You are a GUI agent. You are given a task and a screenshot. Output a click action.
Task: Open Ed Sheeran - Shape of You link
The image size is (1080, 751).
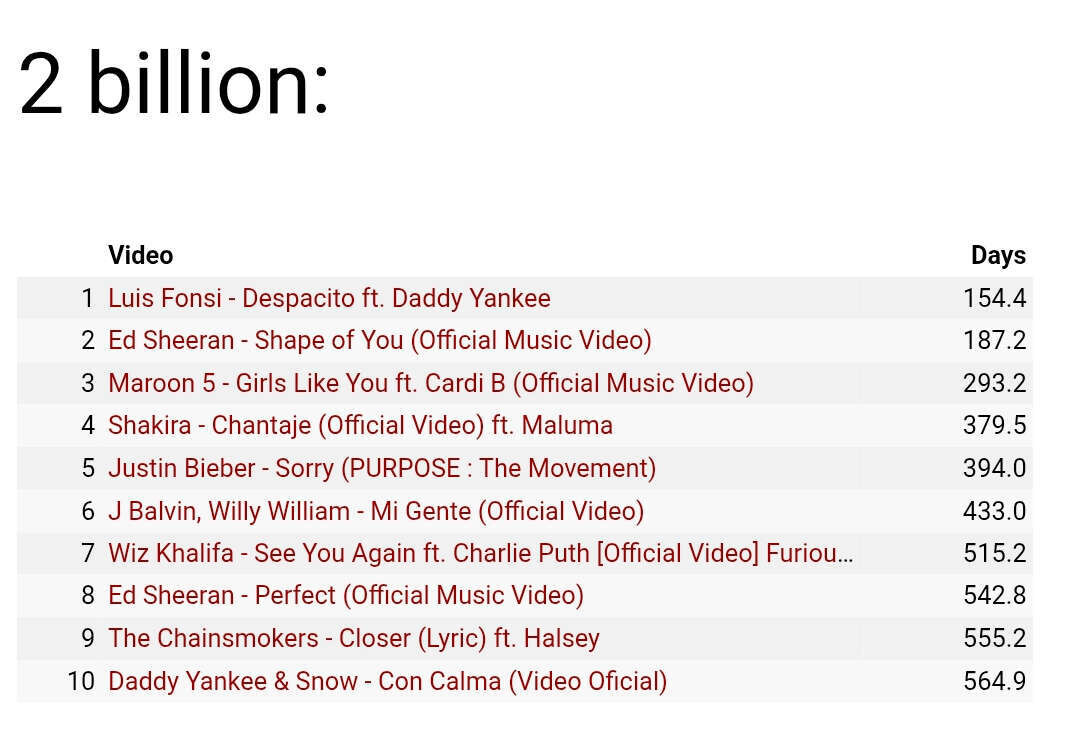pyautogui.click(x=380, y=340)
